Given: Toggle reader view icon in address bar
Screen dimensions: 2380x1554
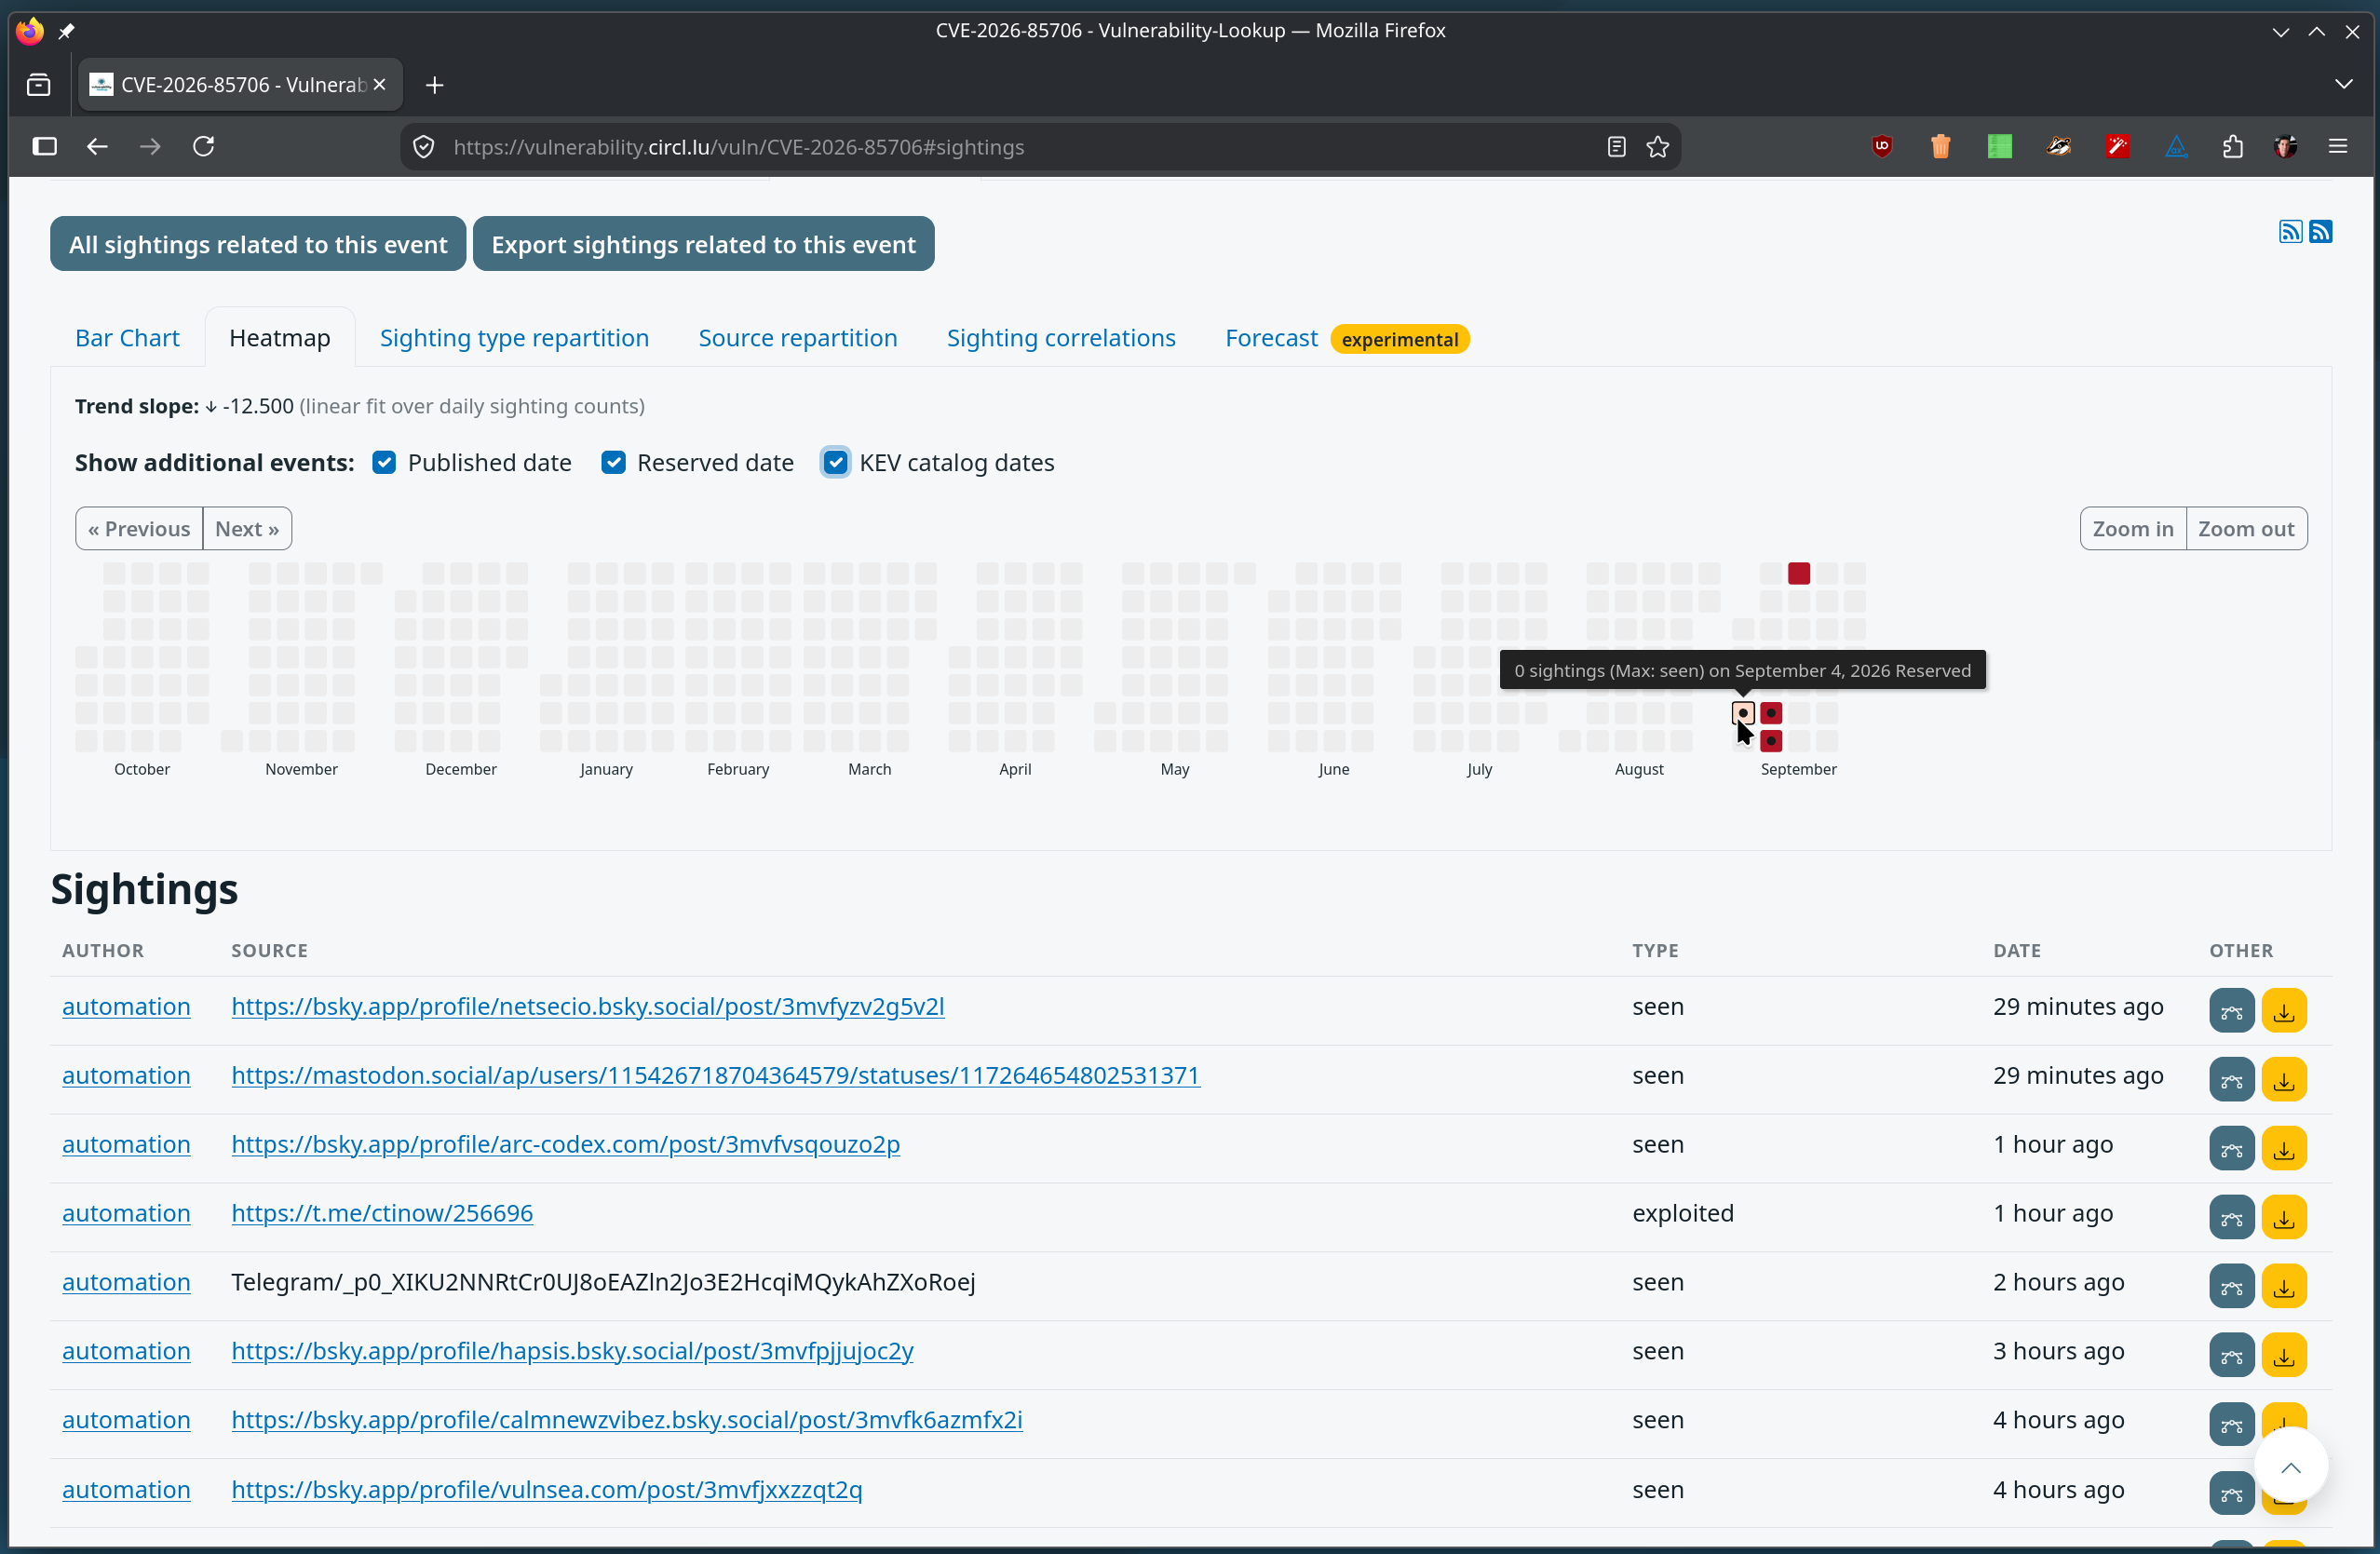Looking at the screenshot, I should coord(1616,147).
